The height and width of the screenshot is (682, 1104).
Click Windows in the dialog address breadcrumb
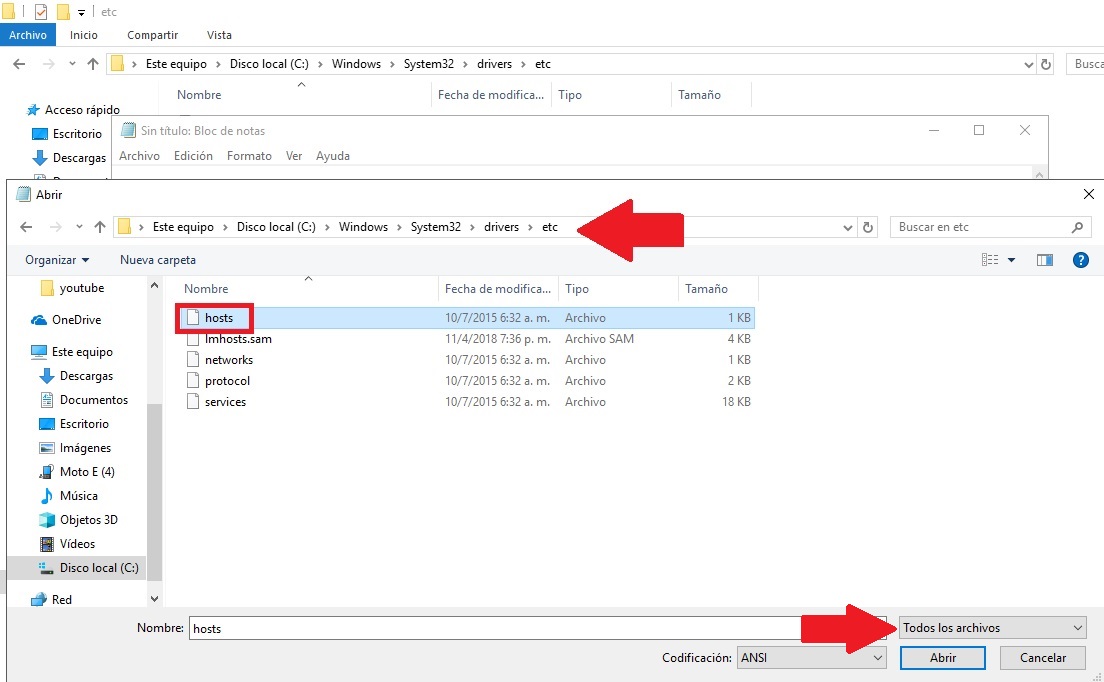tap(363, 227)
